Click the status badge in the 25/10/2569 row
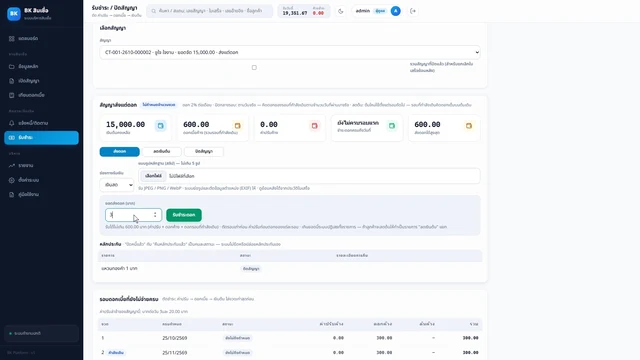The height and width of the screenshot is (360, 640). click(x=238, y=338)
